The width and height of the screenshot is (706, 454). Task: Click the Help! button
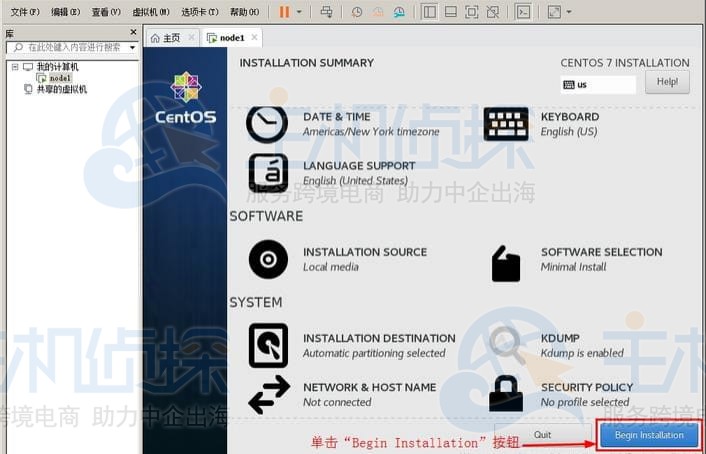[x=667, y=82]
